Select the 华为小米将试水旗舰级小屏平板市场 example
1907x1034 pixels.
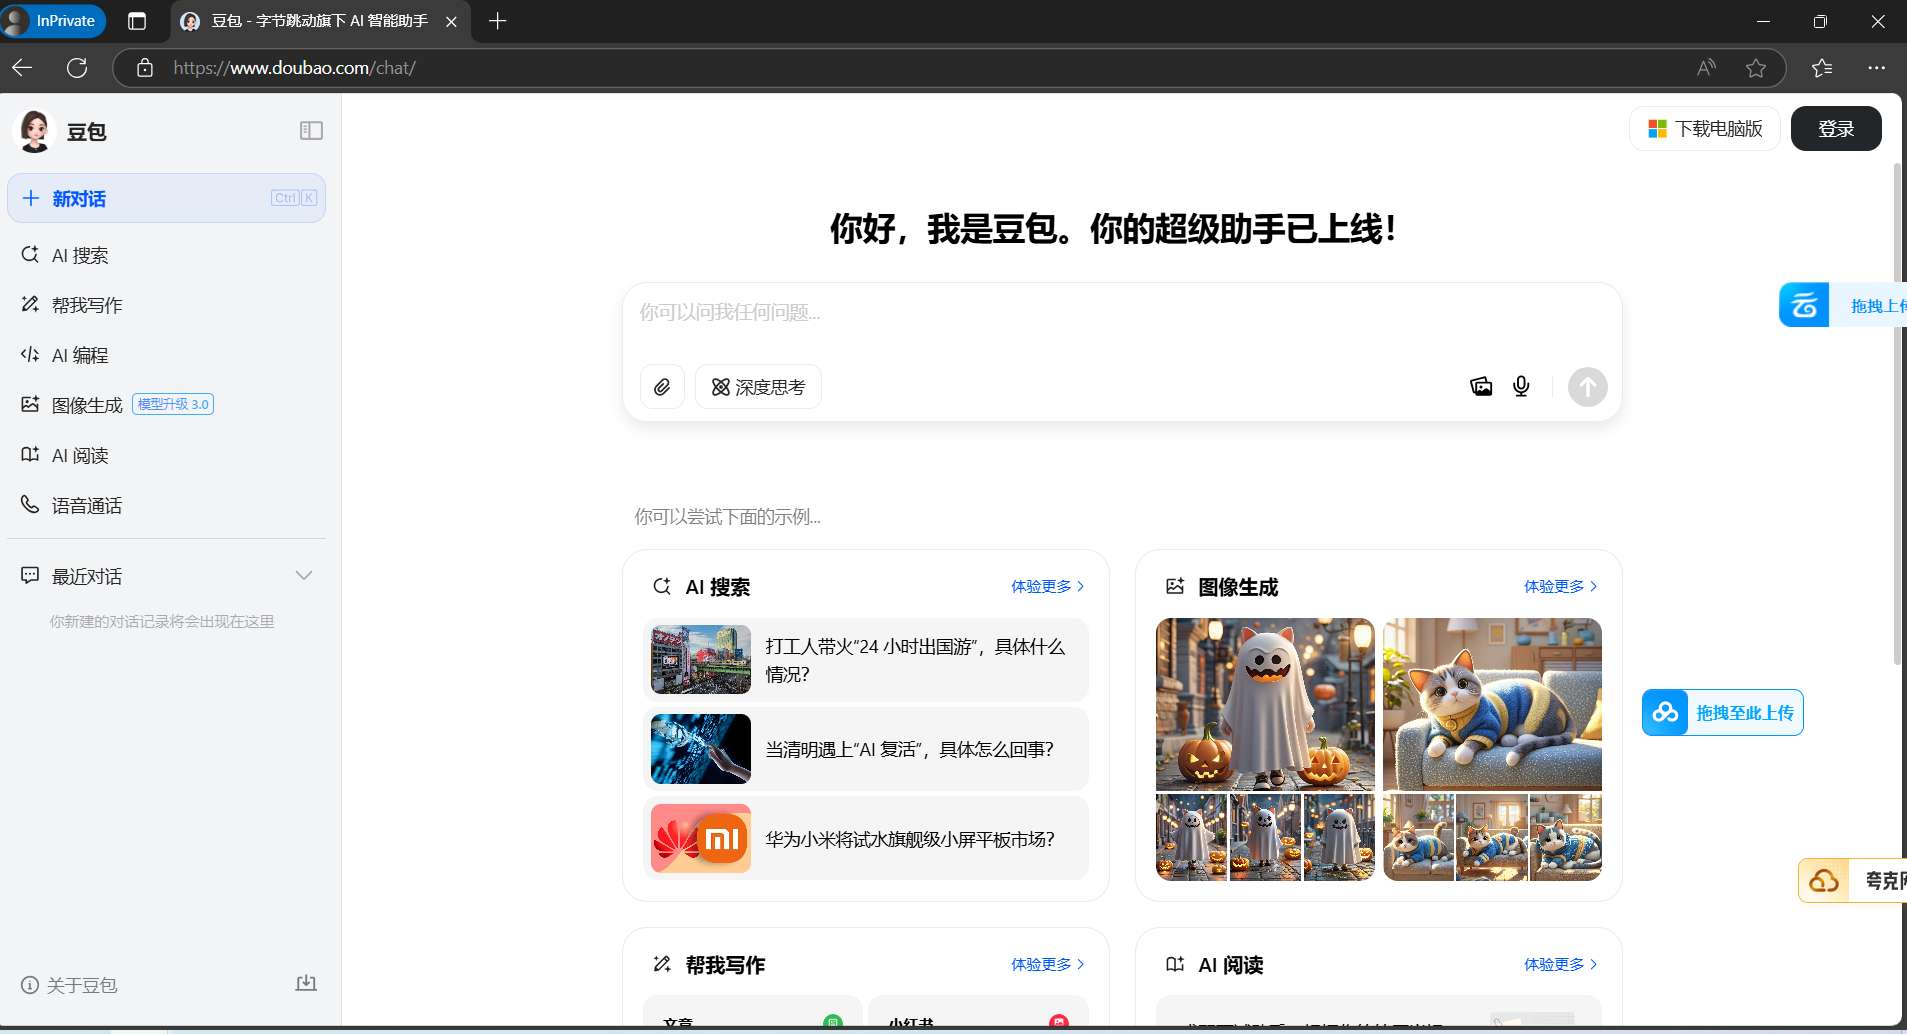866,839
